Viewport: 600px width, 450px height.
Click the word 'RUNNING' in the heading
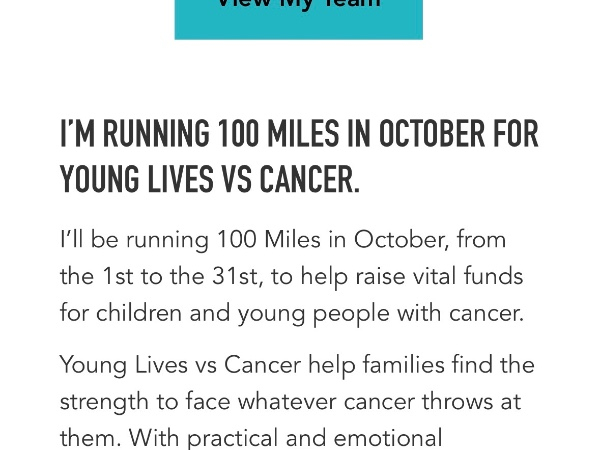[157, 134]
